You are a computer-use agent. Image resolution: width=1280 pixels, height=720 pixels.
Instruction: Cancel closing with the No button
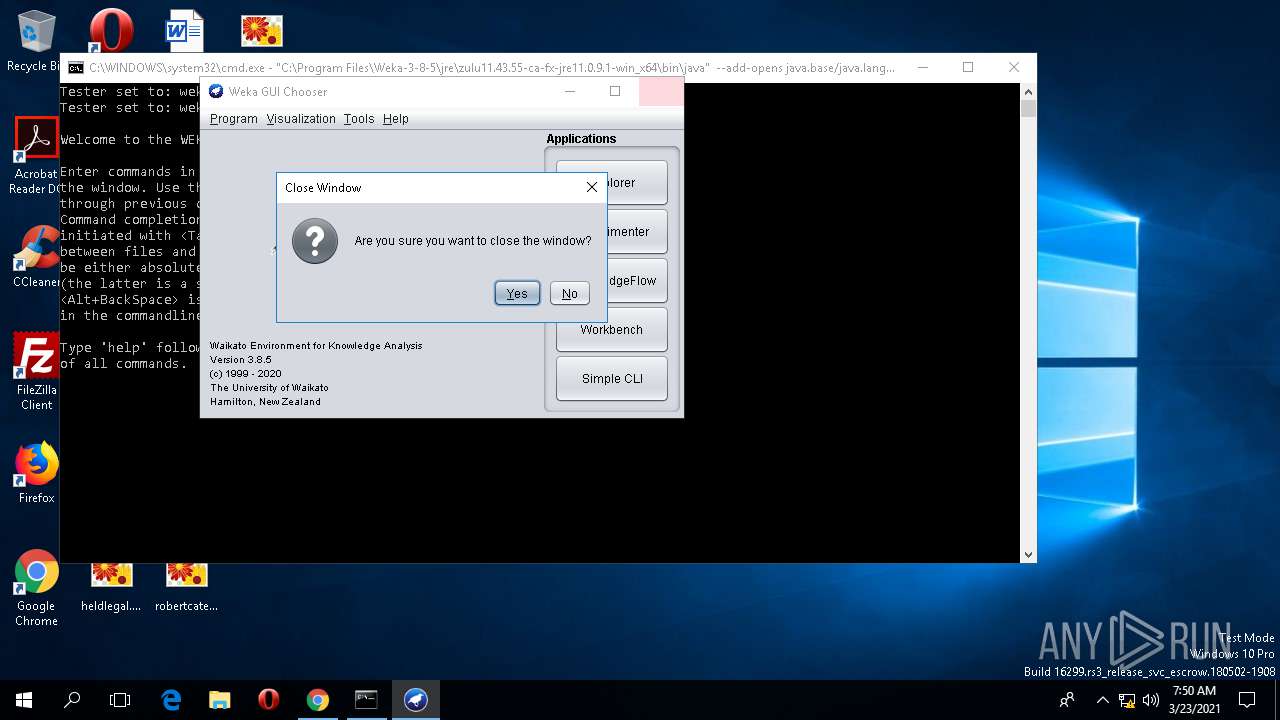569,293
